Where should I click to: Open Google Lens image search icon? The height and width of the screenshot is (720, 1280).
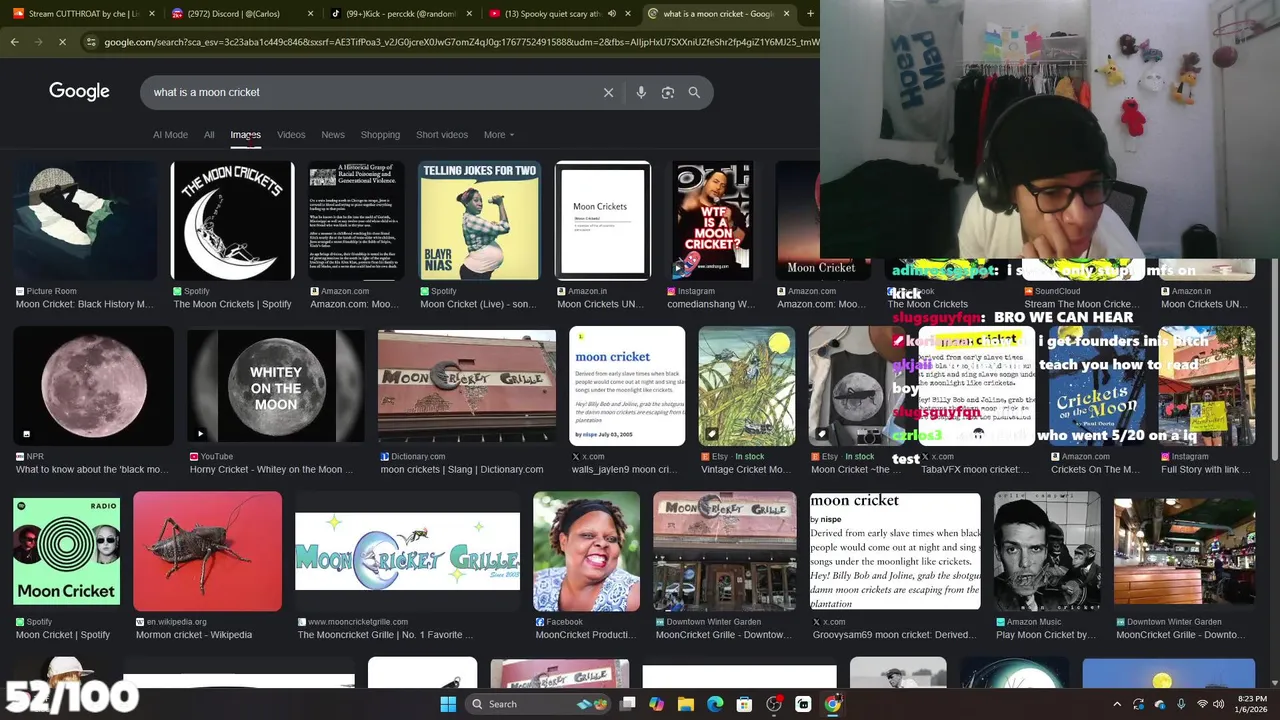click(668, 92)
